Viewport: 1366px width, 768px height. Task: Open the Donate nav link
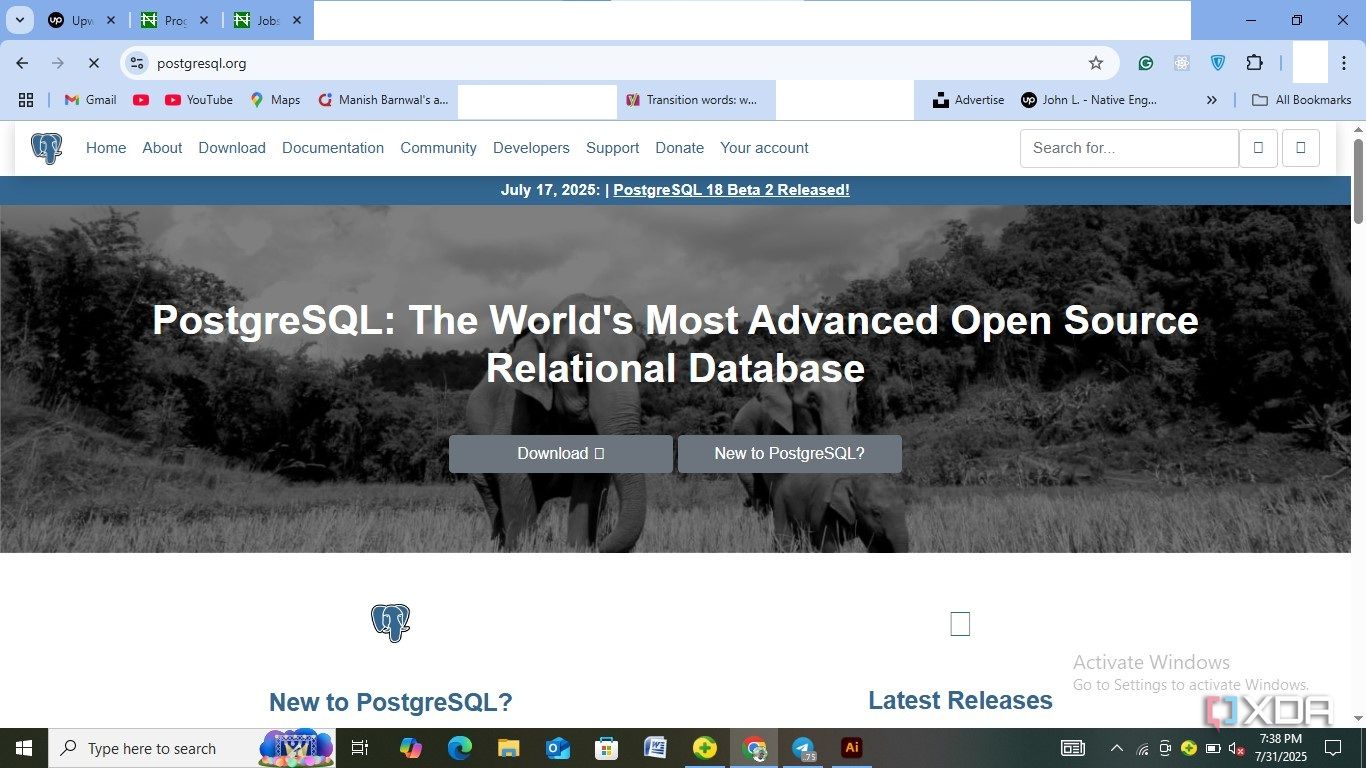tap(680, 148)
